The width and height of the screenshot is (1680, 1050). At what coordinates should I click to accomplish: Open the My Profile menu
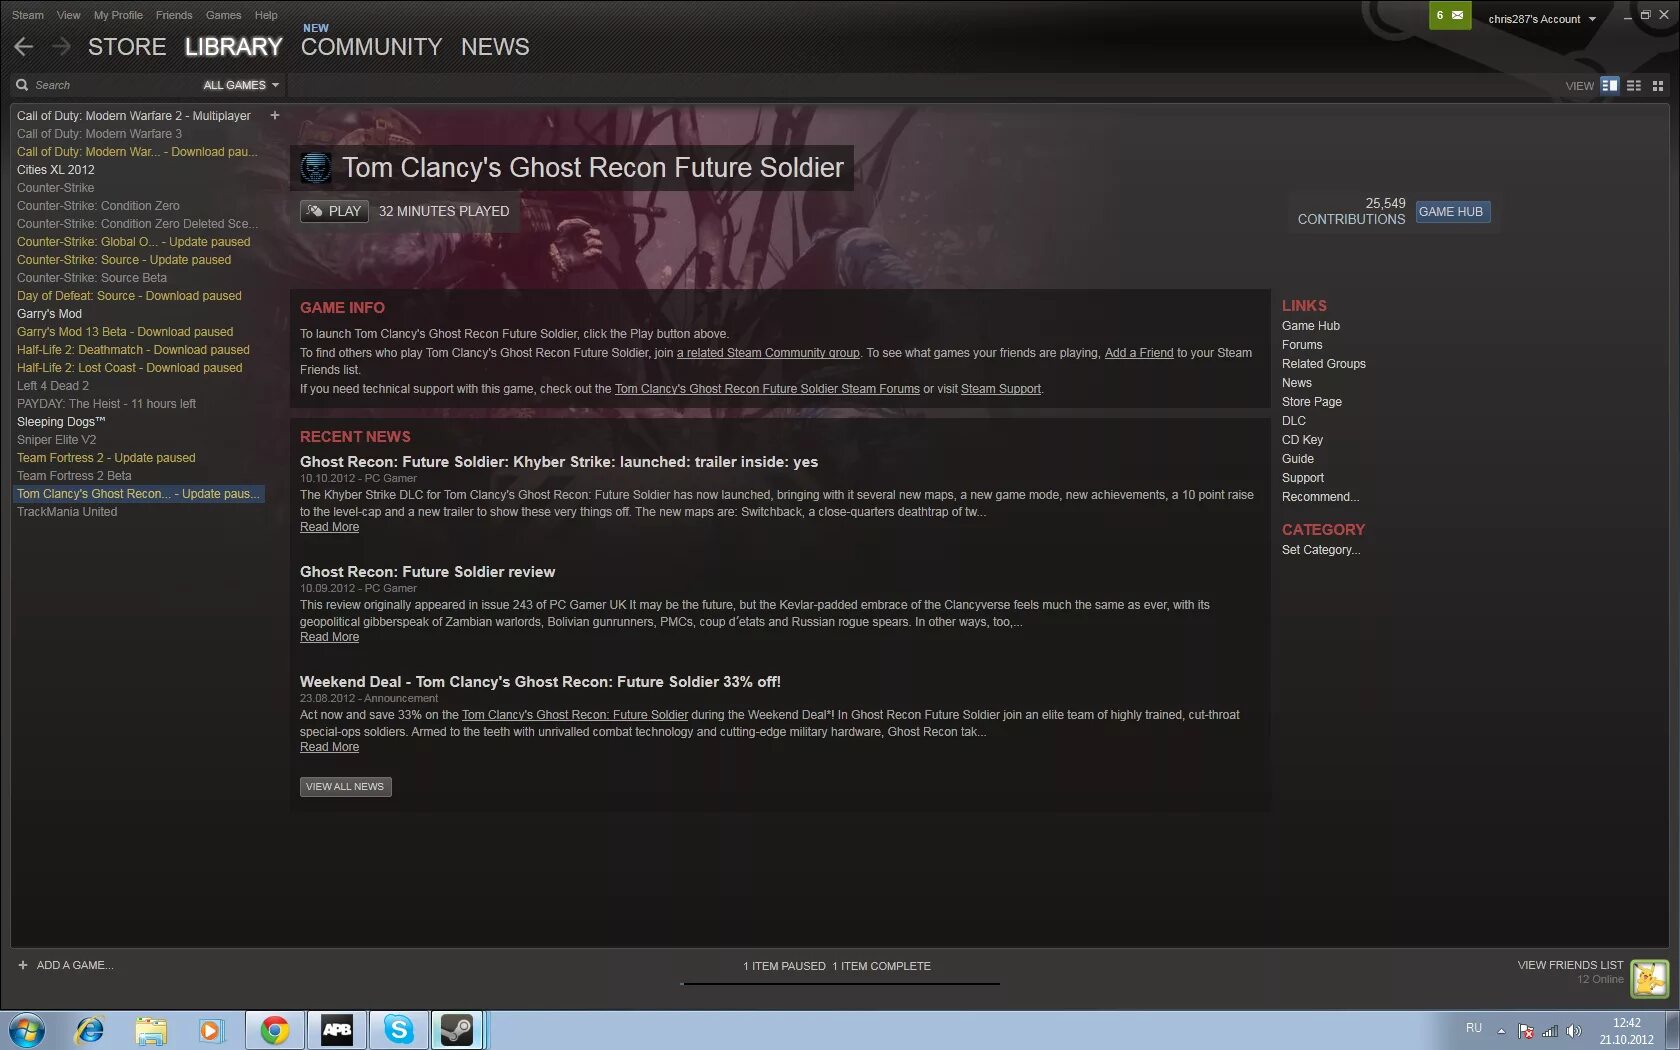(118, 15)
